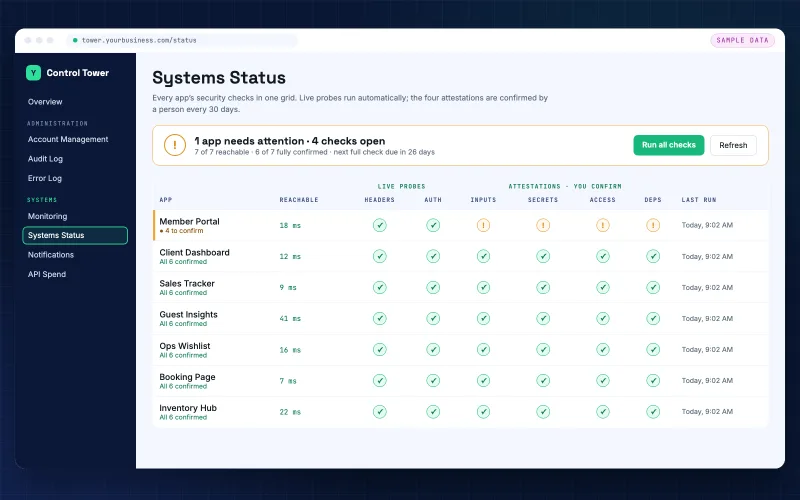Click the green Control Tower logo icon
Screen dimensions: 800x500
(33, 73)
